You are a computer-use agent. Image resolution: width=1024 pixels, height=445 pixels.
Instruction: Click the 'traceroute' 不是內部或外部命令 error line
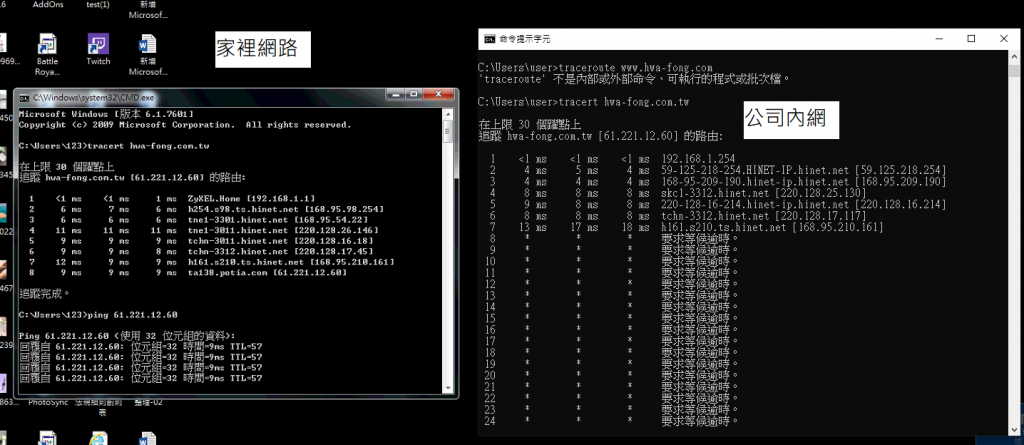click(635, 79)
